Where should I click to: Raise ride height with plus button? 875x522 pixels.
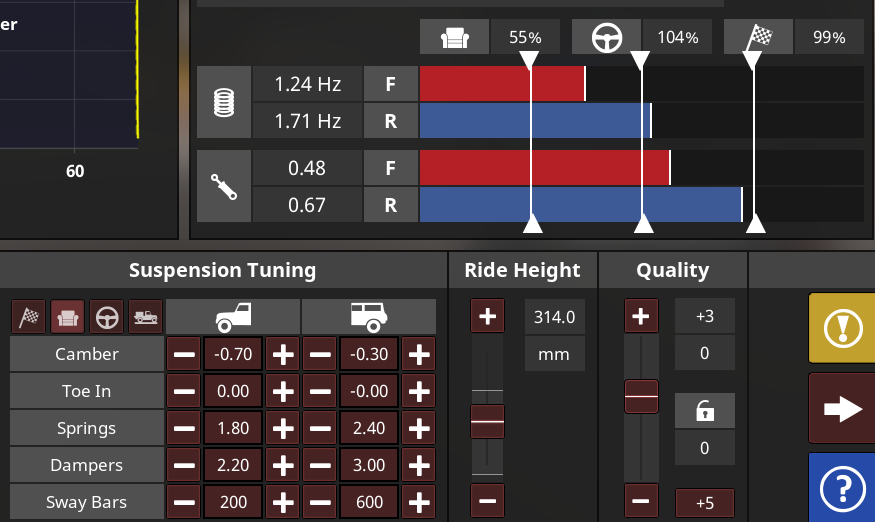pos(487,317)
